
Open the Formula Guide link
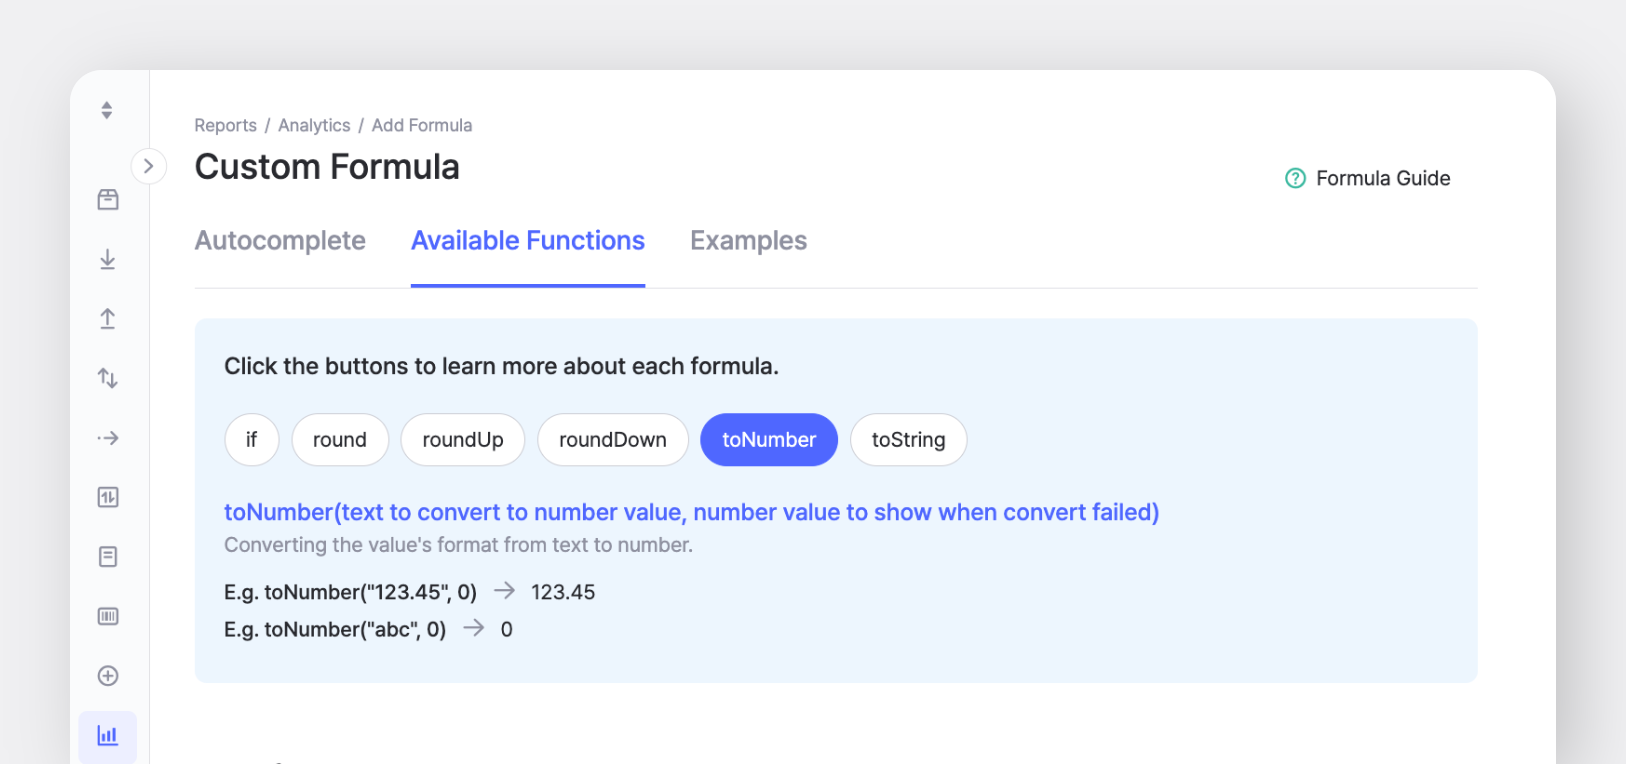coord(1368,178)
